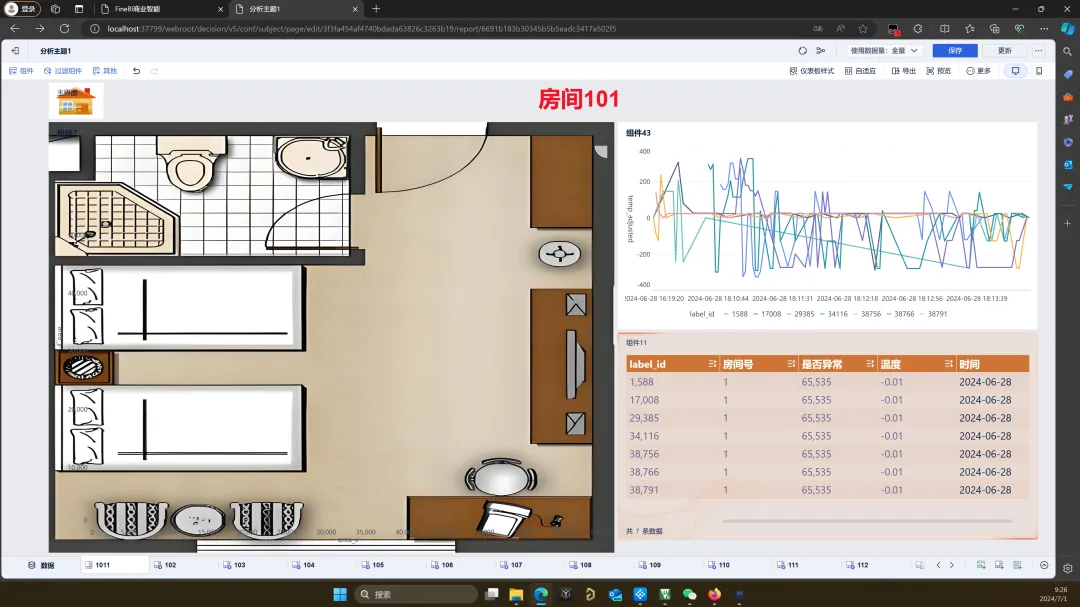
Task: Open the header ellipsis more options
Action: (1038, 51)
